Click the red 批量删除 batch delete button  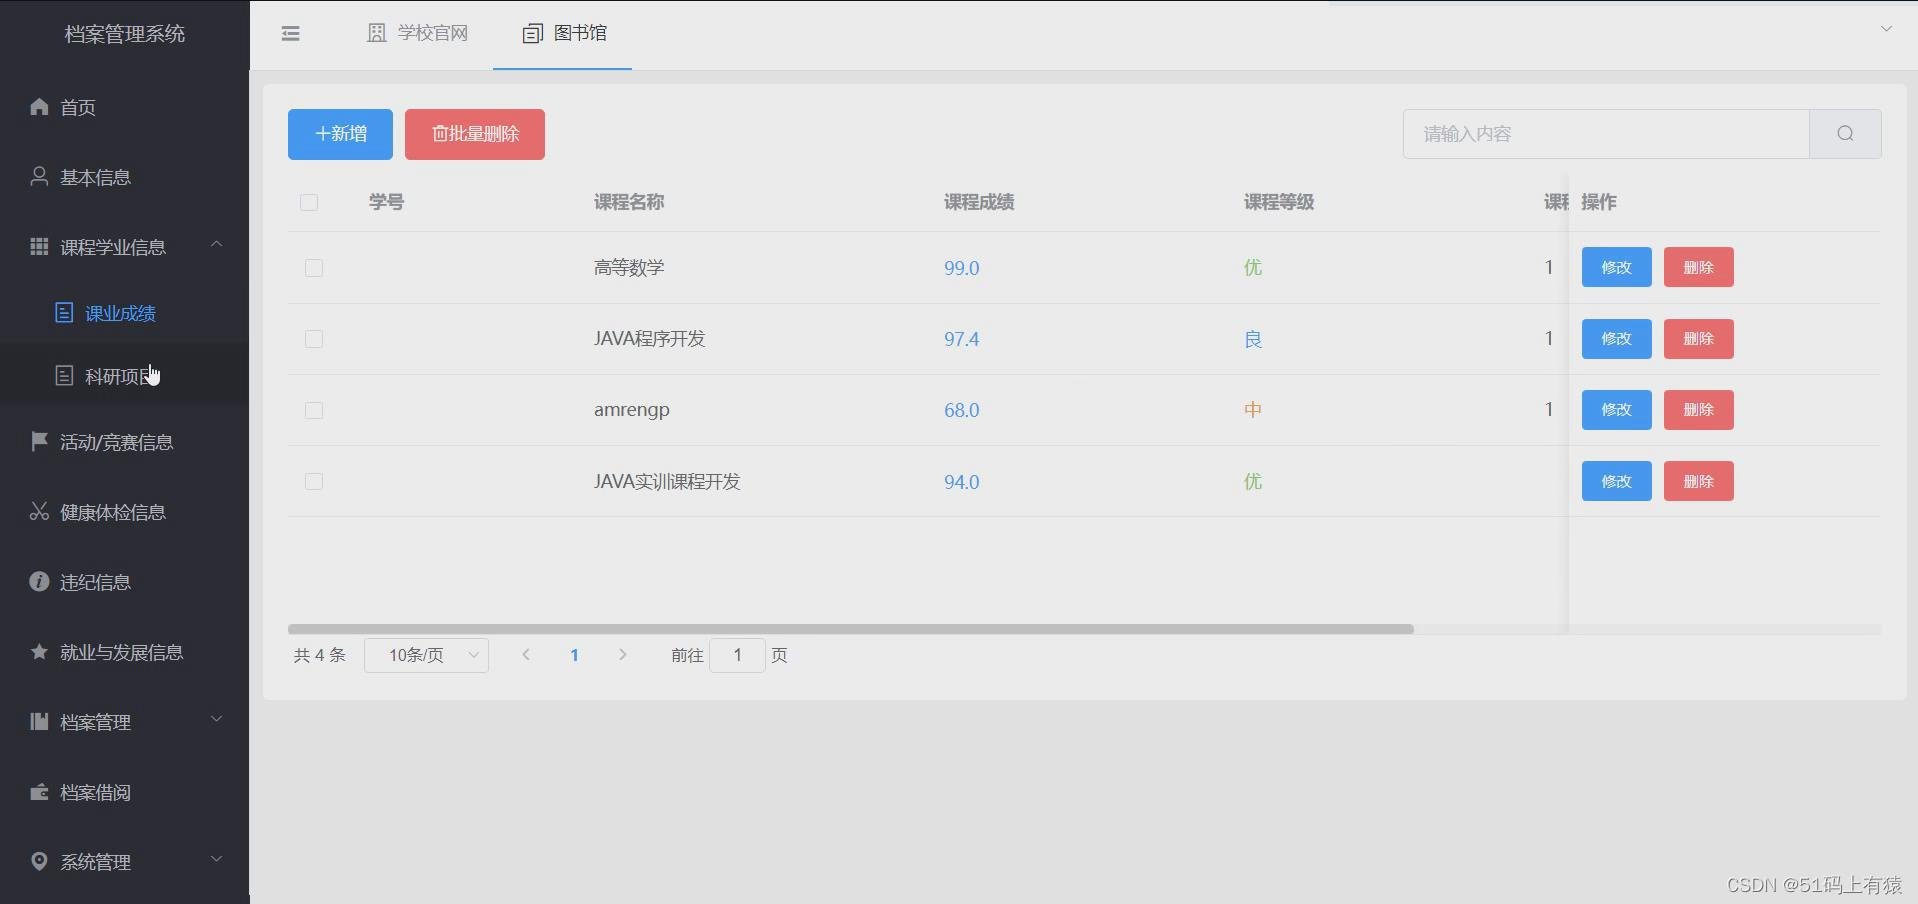tap(474, 133)
